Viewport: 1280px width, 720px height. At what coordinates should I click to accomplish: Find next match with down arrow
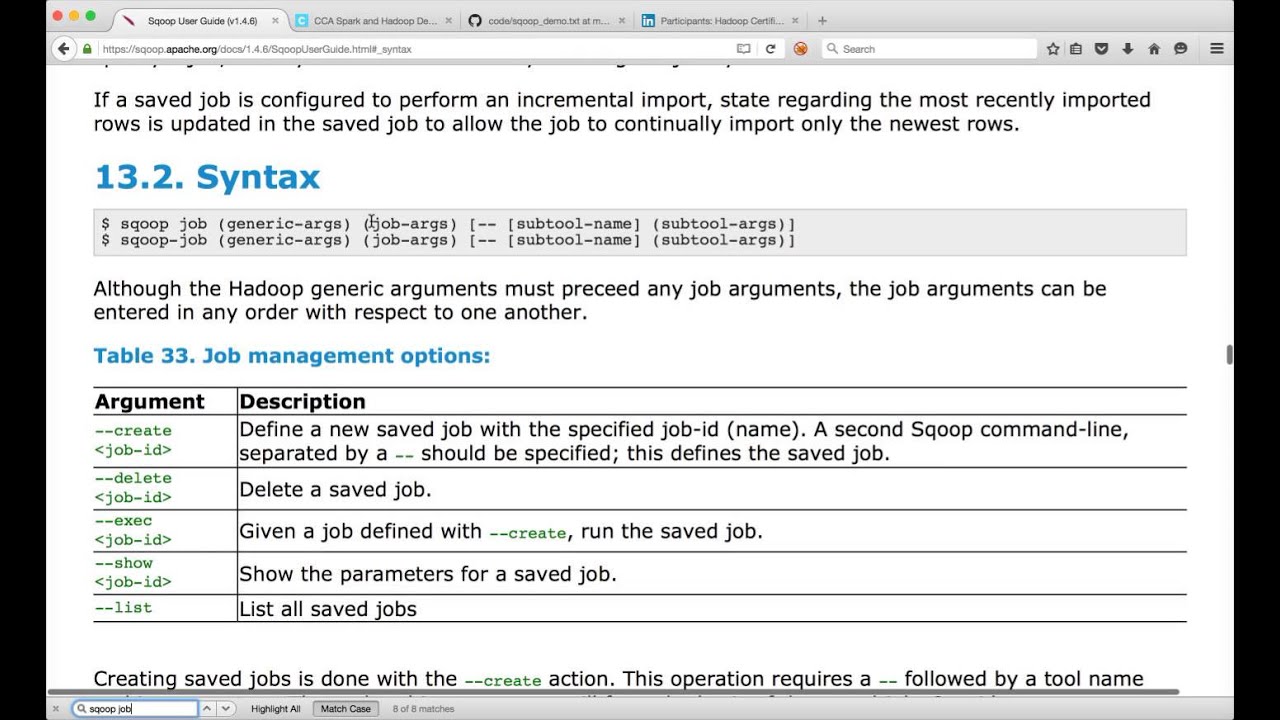pyautogui.click(x=226, y=708)
